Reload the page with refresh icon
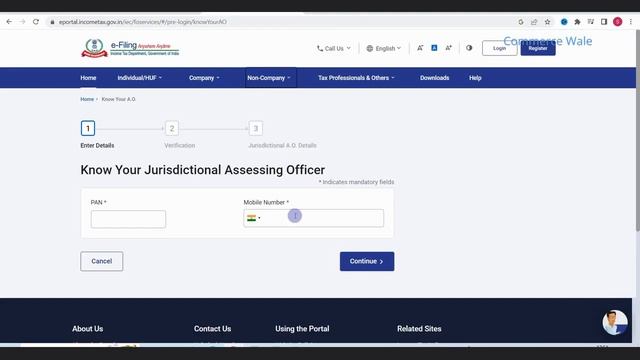640x360 pixels. click(x=36, y=22)
